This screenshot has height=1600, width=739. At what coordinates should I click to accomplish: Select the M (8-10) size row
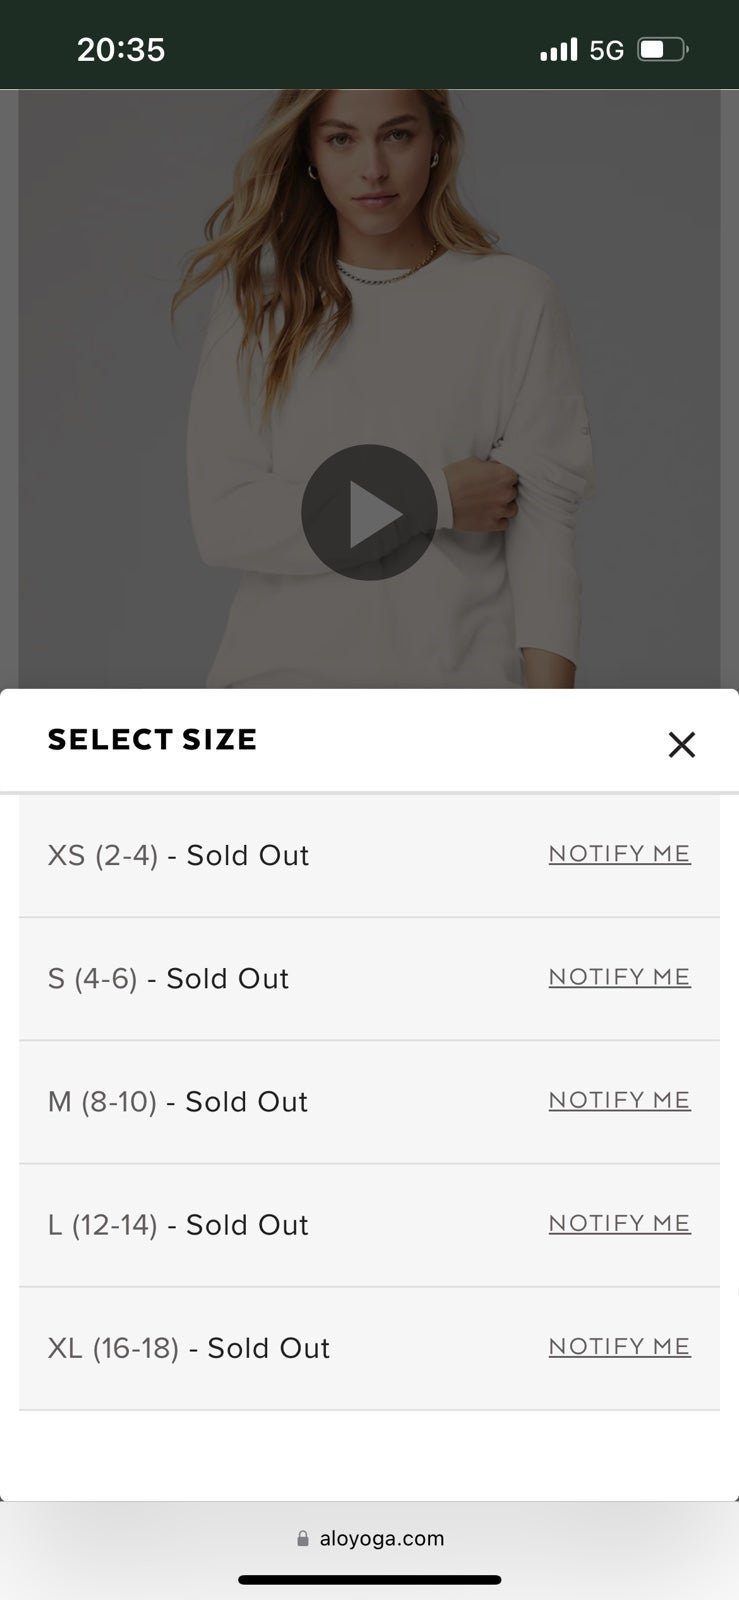point(178,1102)
